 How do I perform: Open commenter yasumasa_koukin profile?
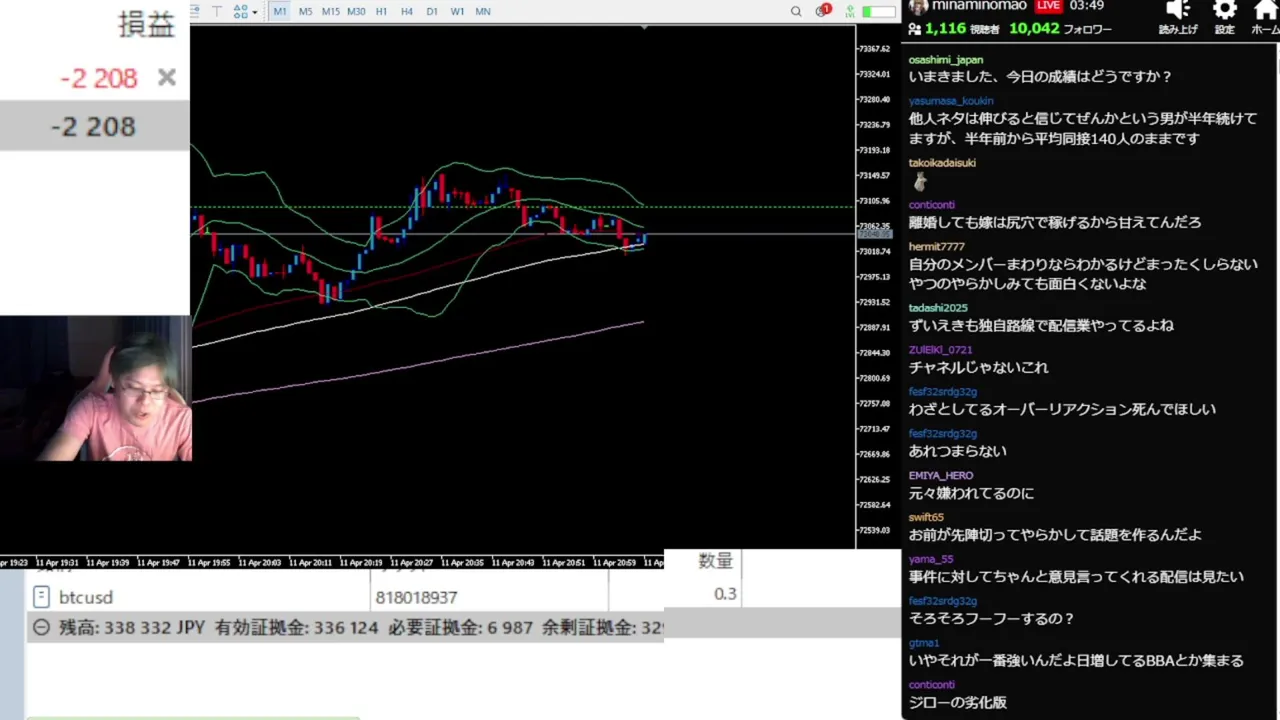950,101
